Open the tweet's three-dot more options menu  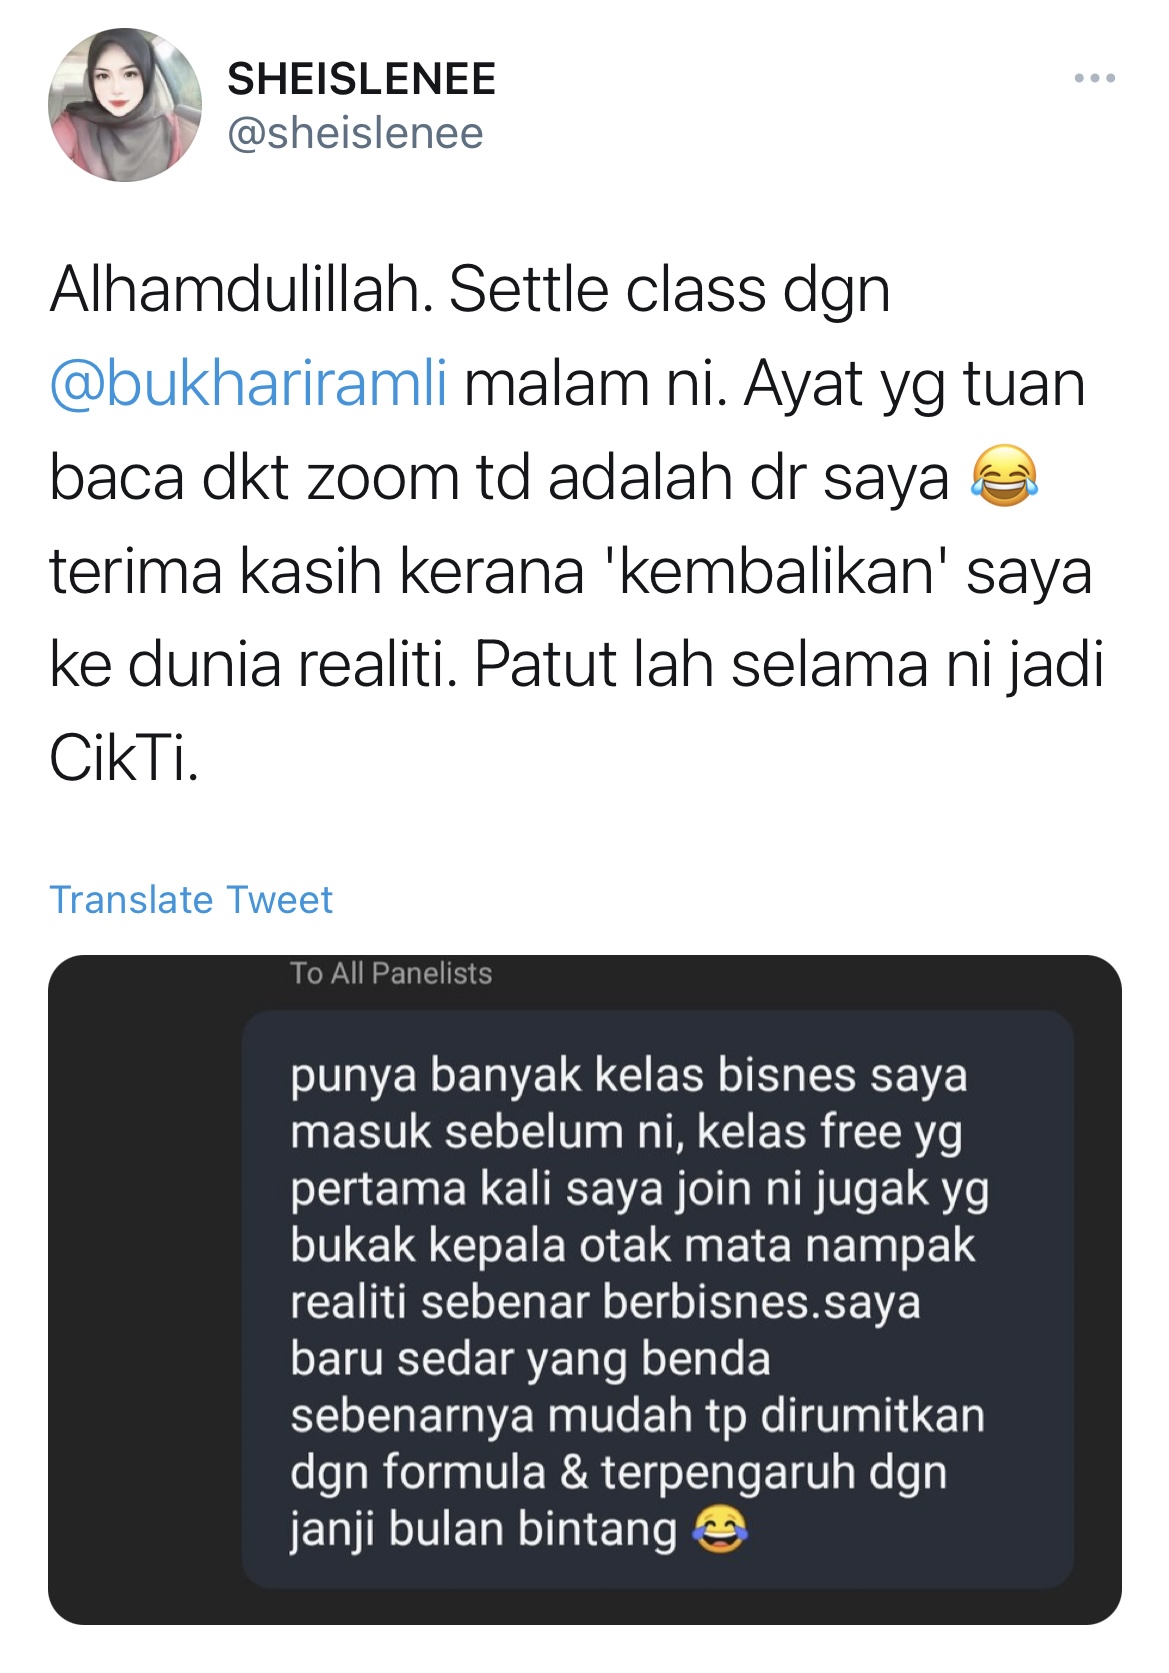coord(1095,78)
